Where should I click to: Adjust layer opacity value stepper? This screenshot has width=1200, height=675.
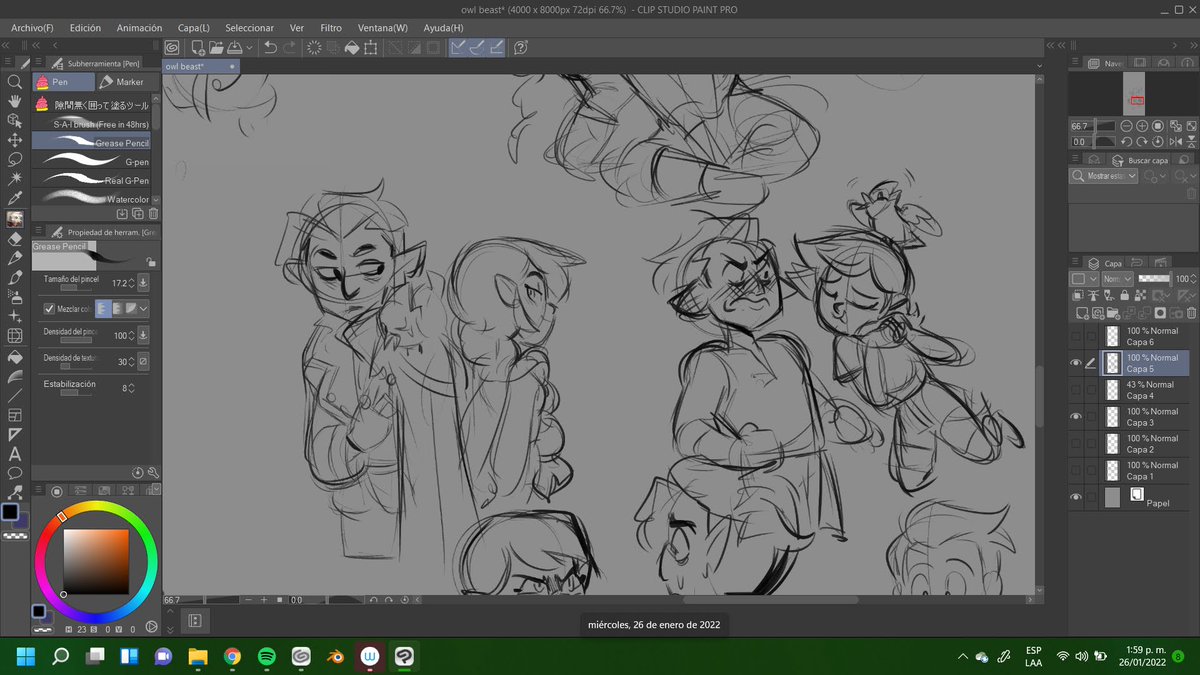click(1192, 279)
